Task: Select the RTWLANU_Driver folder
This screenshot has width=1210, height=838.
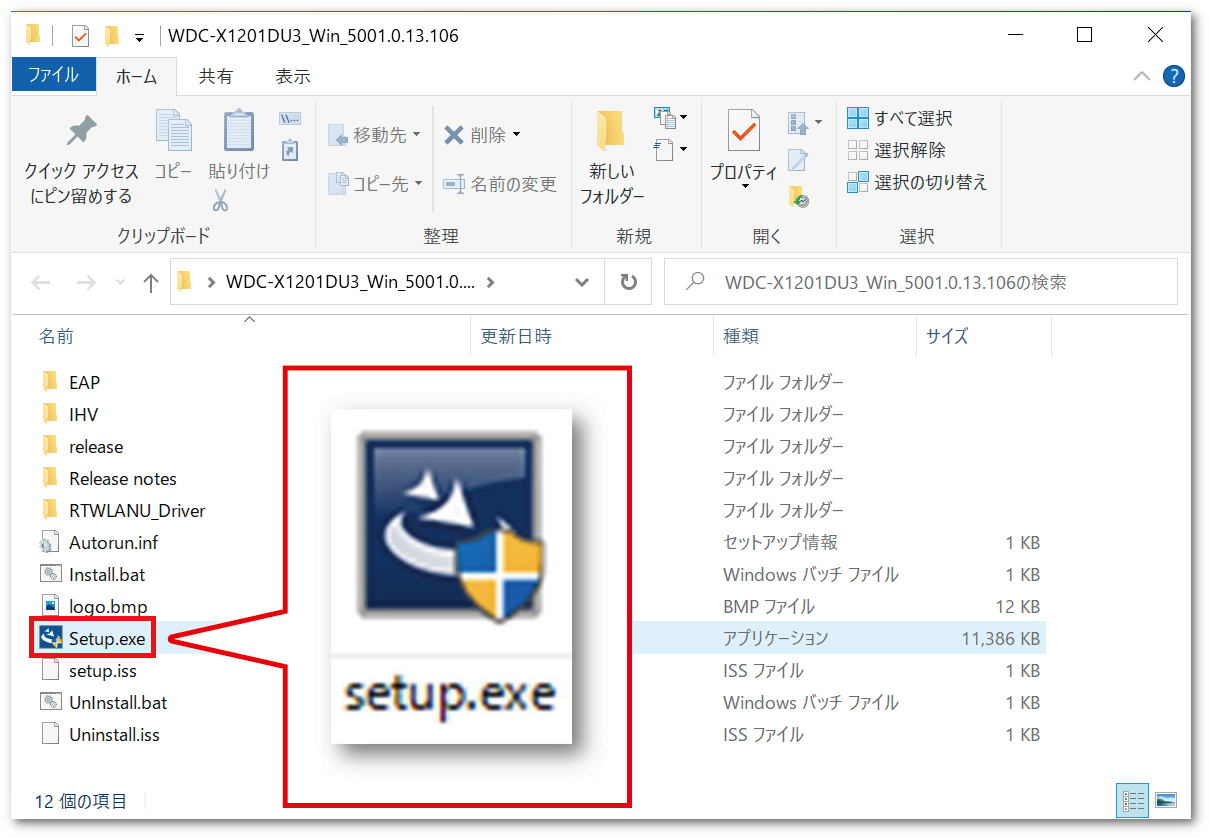Action: click(x=137, y=510)
